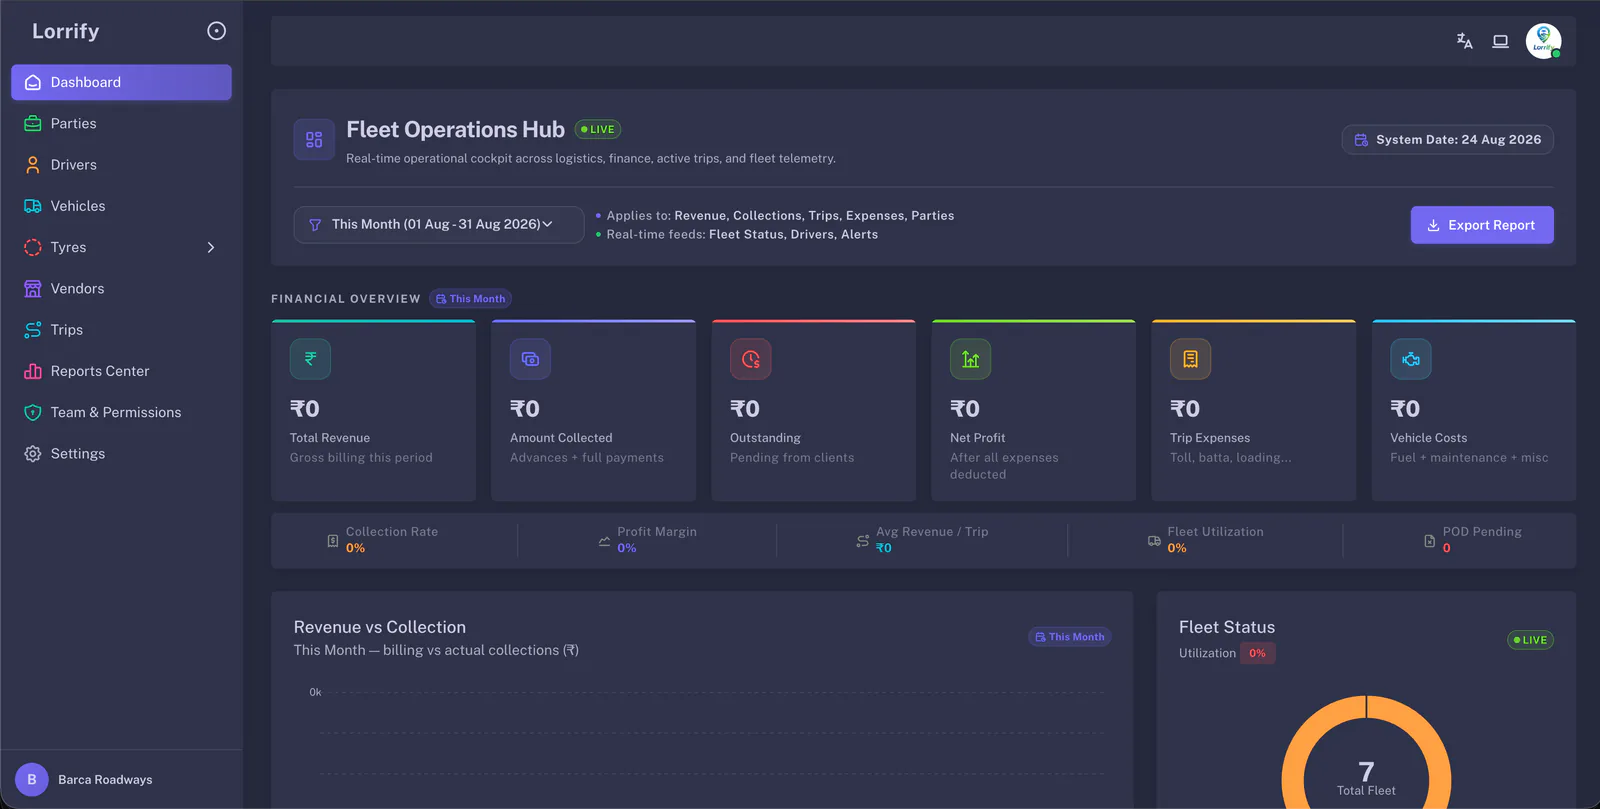Image resolution: width=1600 pixels, height=809 pixels.
Task: Click the Export Report button
Action: (x=1482, y=225)
